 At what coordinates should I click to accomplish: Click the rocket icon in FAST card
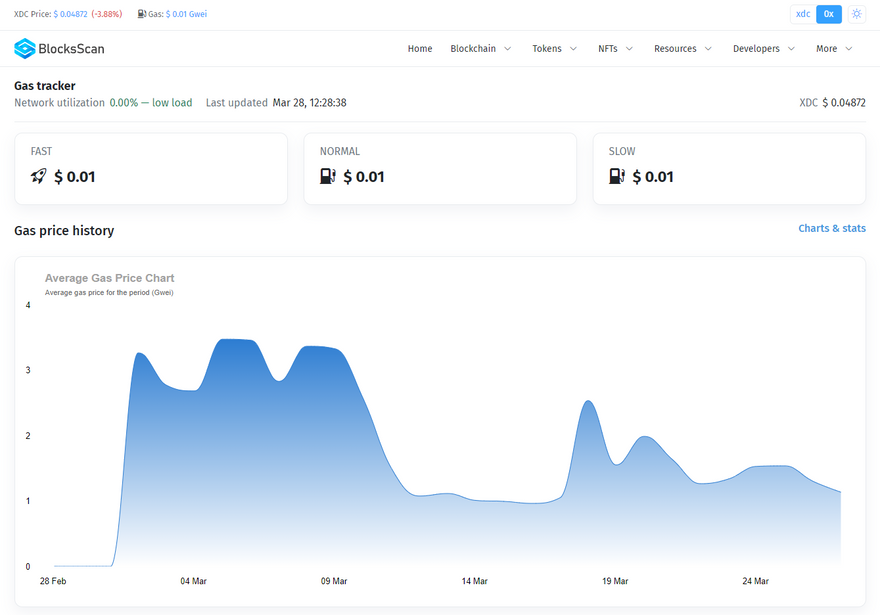coord(39,176)
